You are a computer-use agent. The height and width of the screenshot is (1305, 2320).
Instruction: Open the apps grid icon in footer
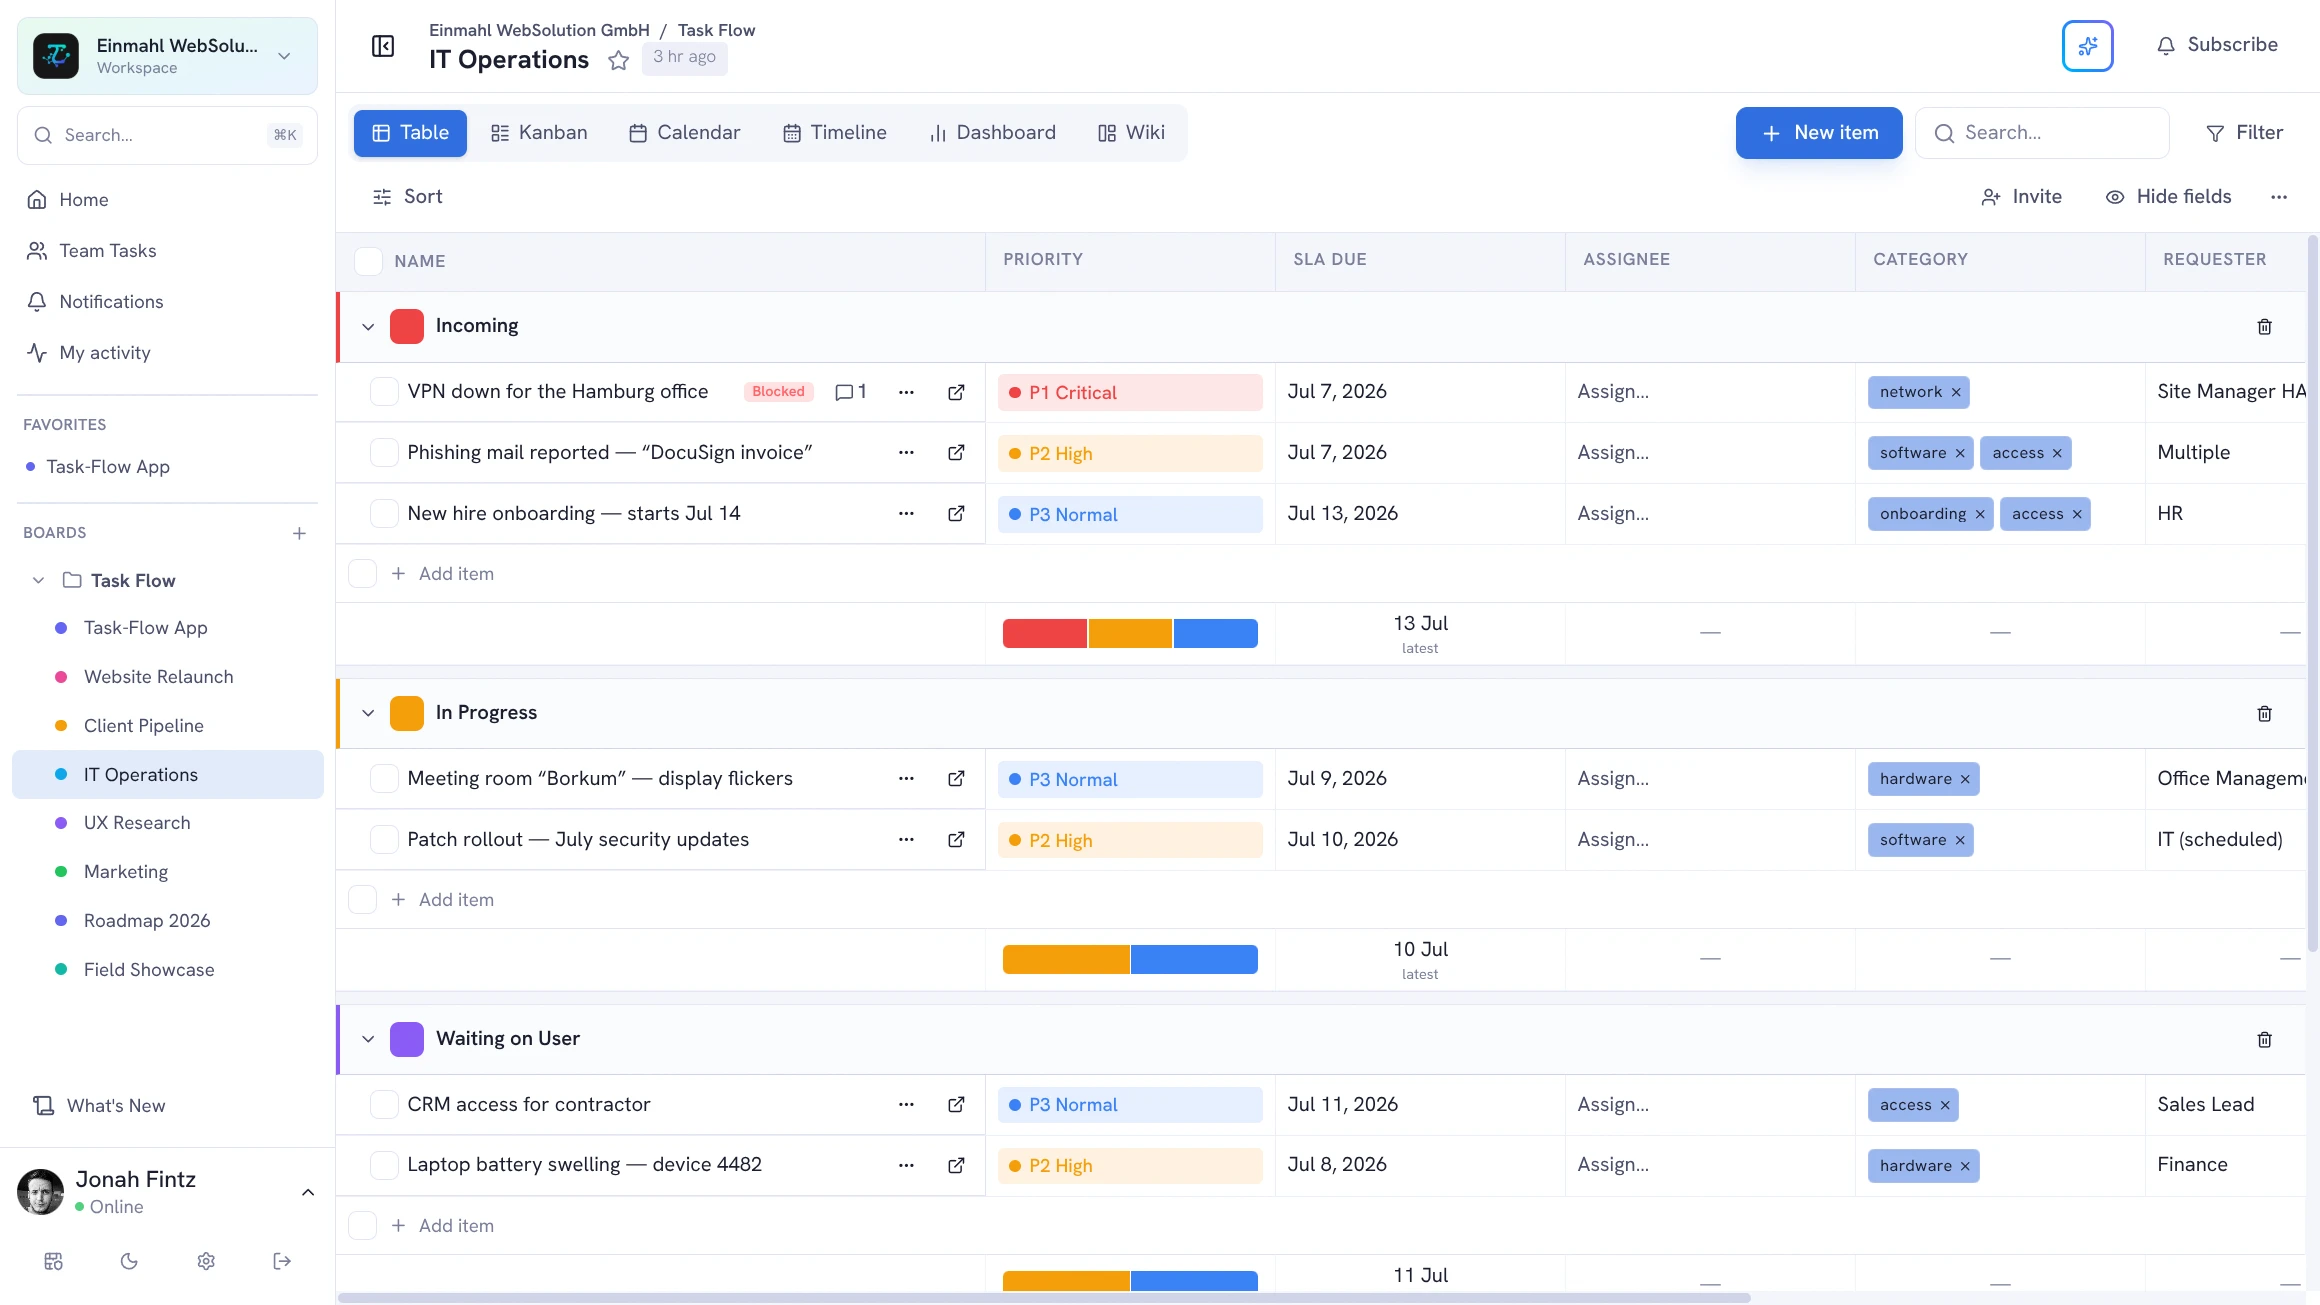pos(54,1261)
